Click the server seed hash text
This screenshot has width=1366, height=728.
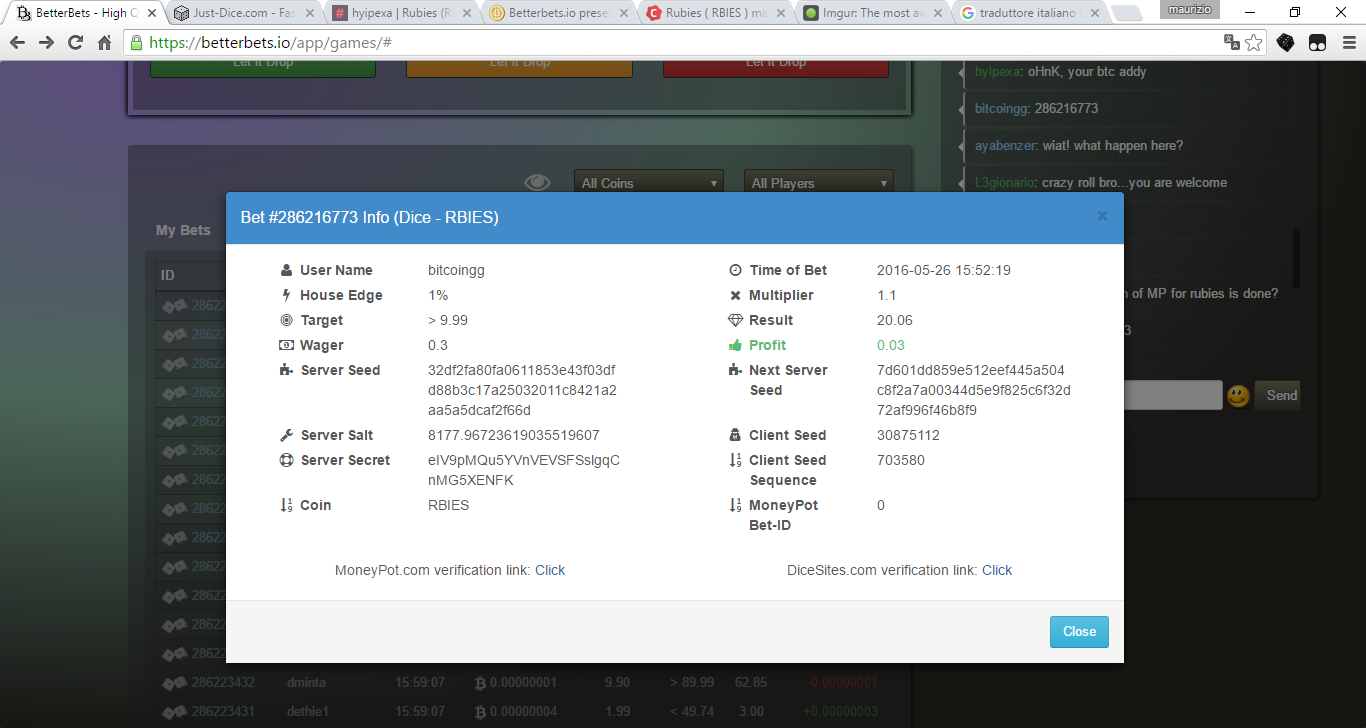(522, 390)
